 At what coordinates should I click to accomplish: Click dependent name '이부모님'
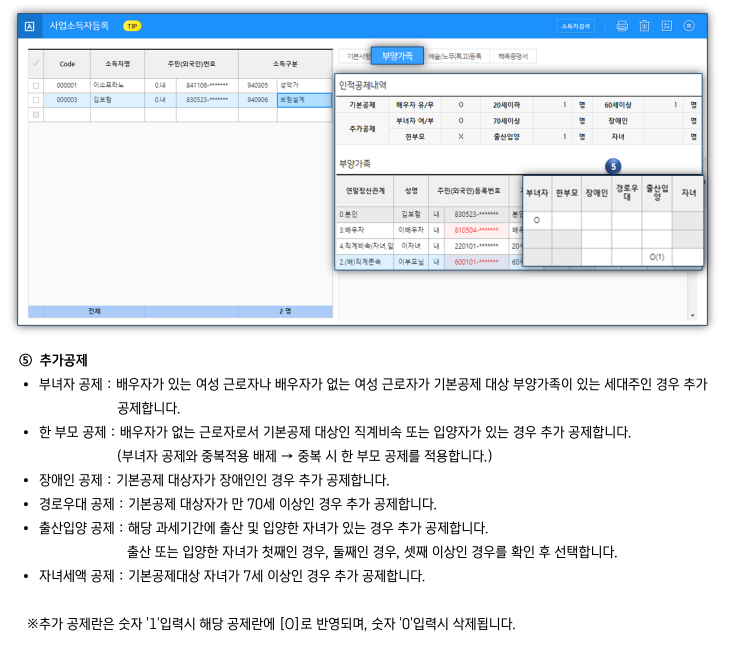point(411,262)
